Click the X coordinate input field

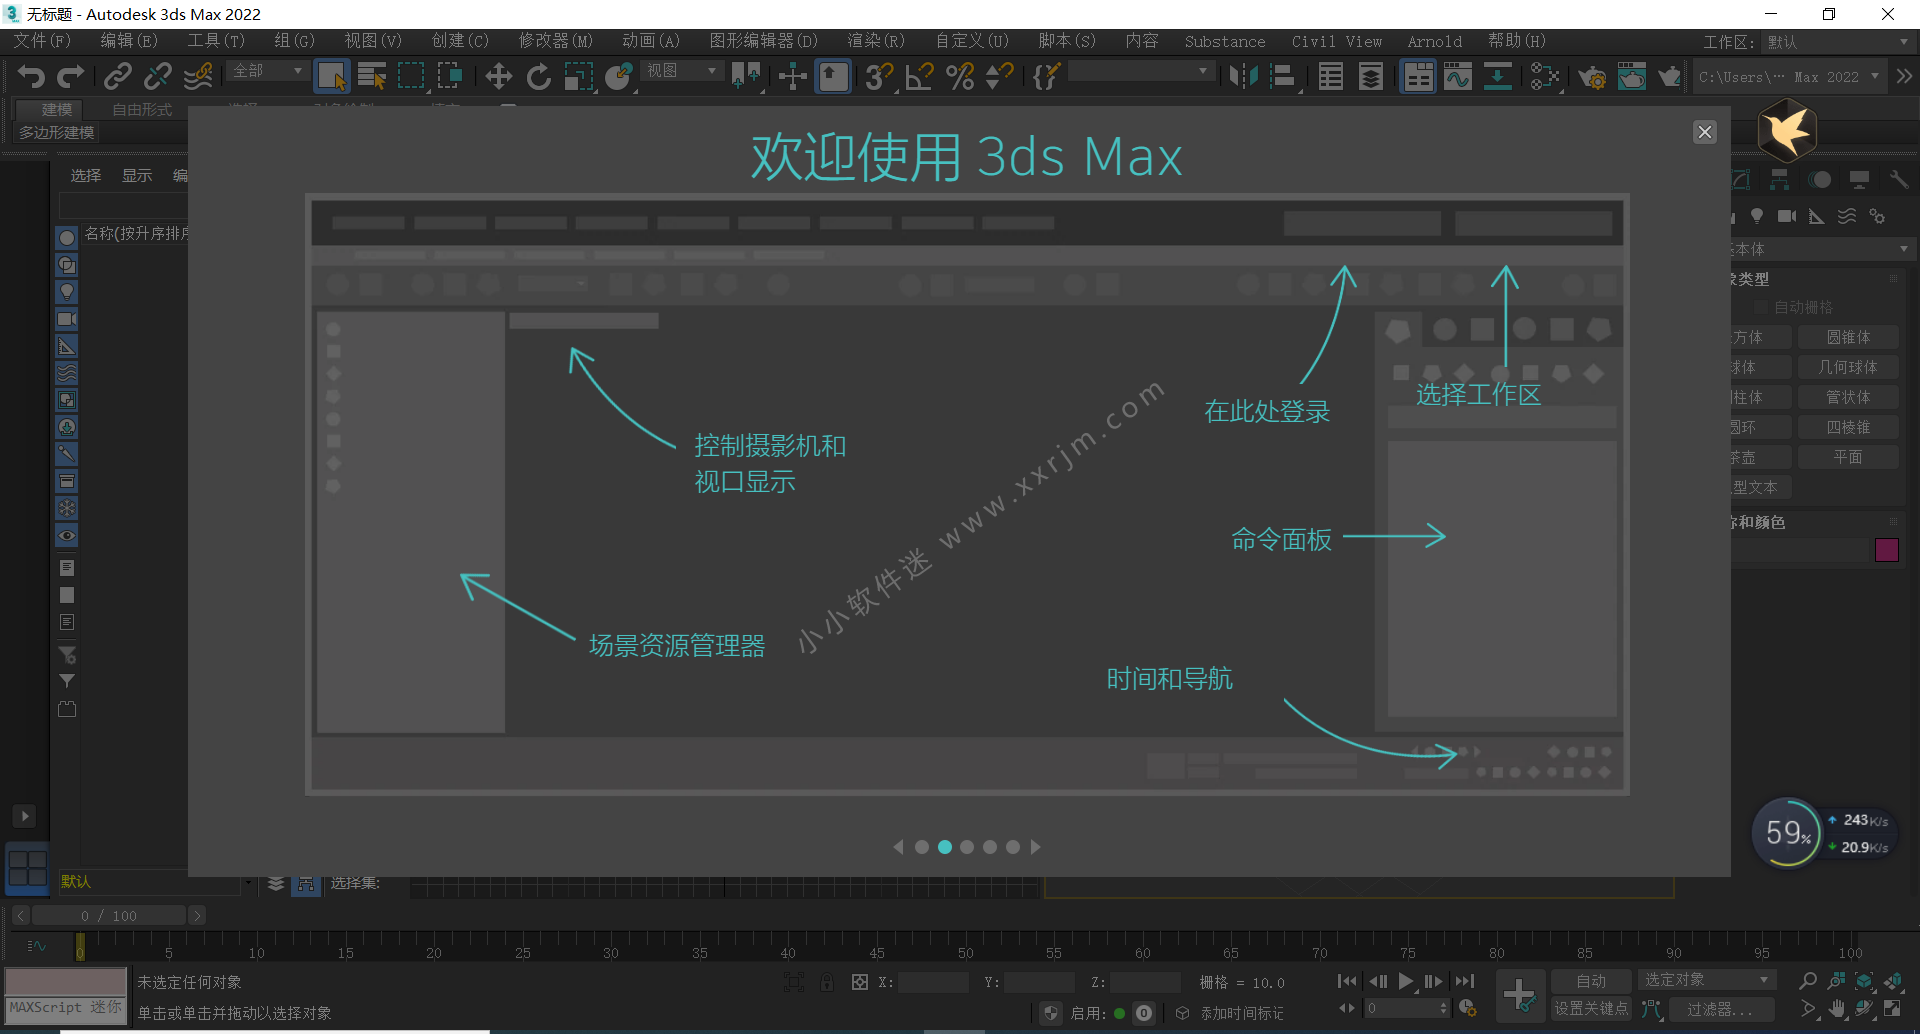[933, 982]
